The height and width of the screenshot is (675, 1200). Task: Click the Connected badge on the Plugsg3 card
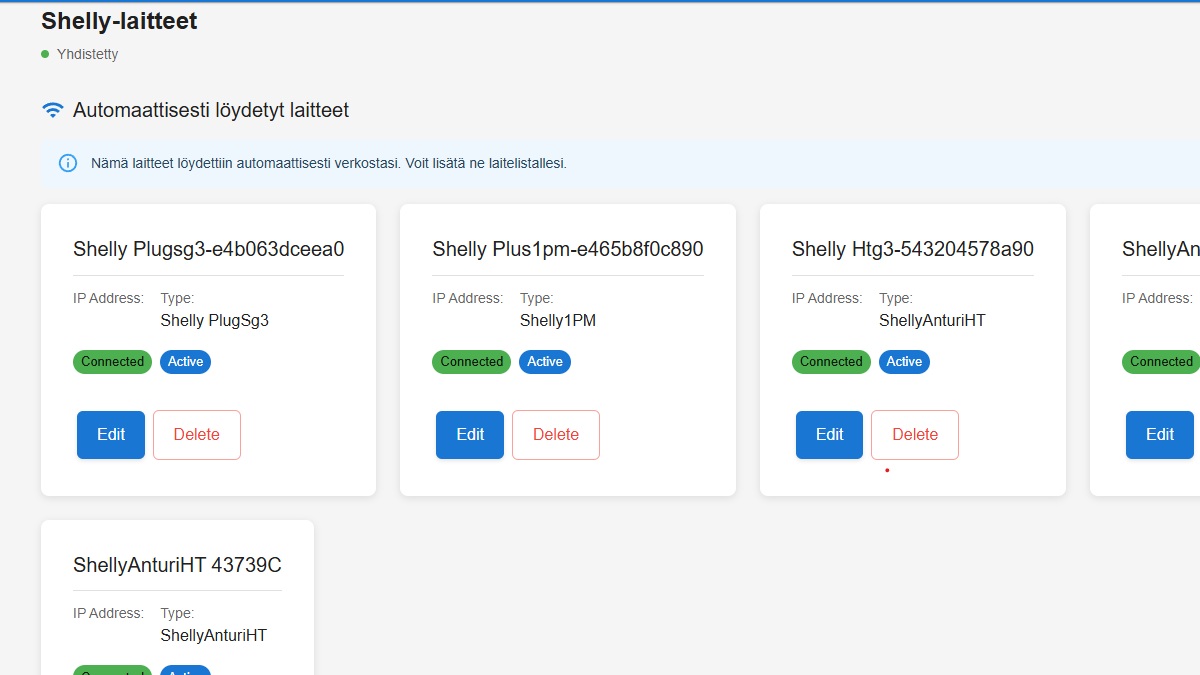click(112, 362)
